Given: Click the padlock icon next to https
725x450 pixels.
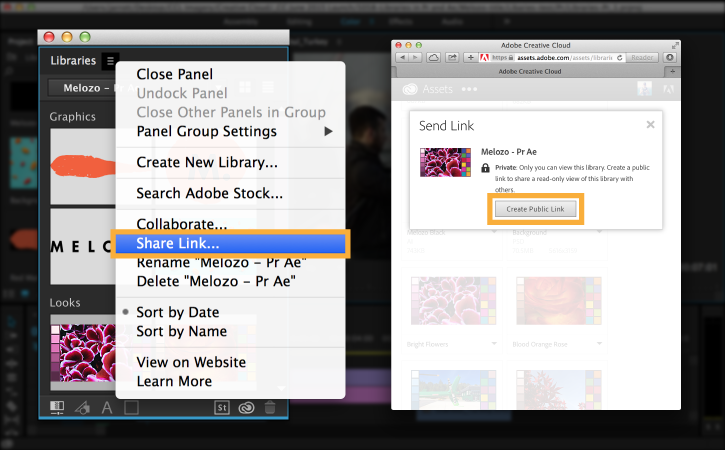Looking at the screenshot, I should (511, 57).
